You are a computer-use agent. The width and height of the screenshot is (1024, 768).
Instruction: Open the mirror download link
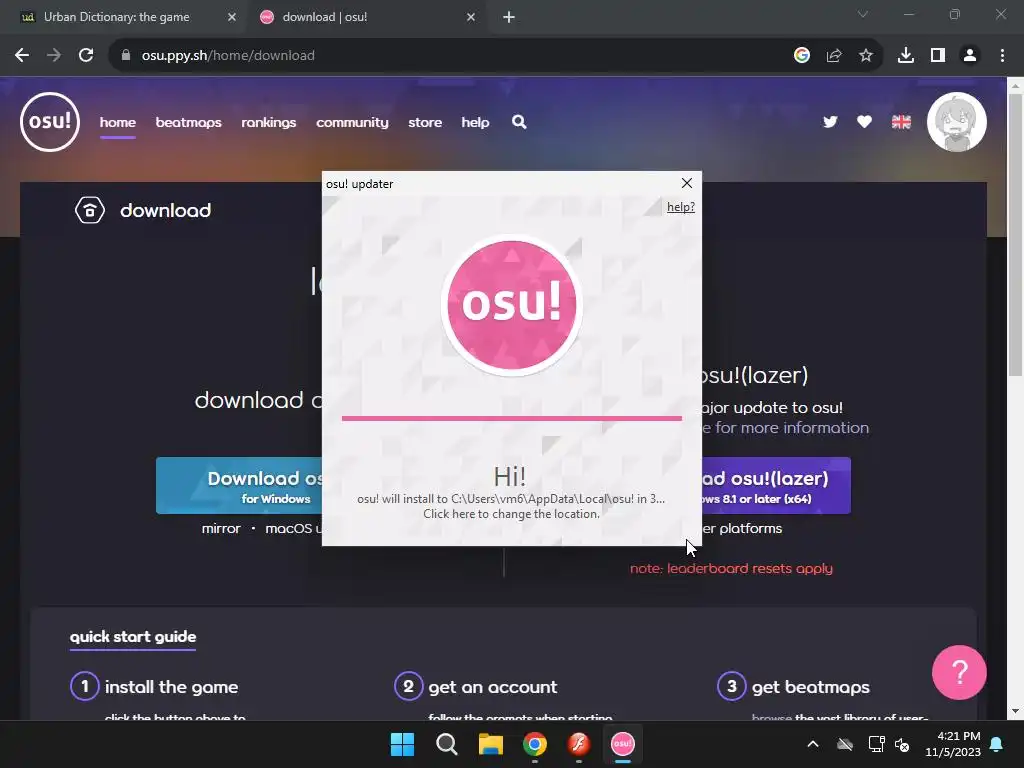[221, 528]
